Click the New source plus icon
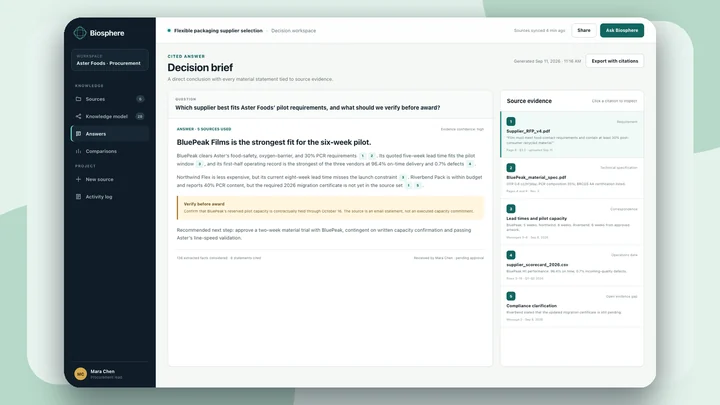 point(78,179)
